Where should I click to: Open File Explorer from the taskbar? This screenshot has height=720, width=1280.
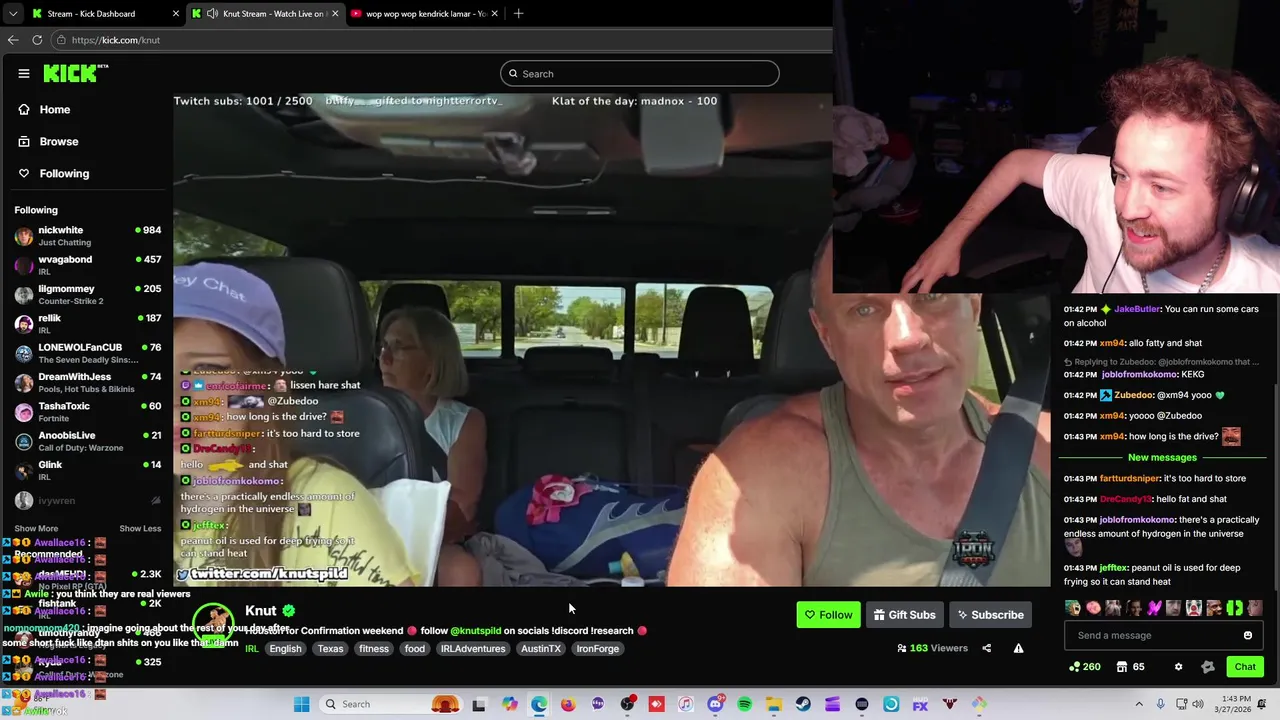coord(774,704)
